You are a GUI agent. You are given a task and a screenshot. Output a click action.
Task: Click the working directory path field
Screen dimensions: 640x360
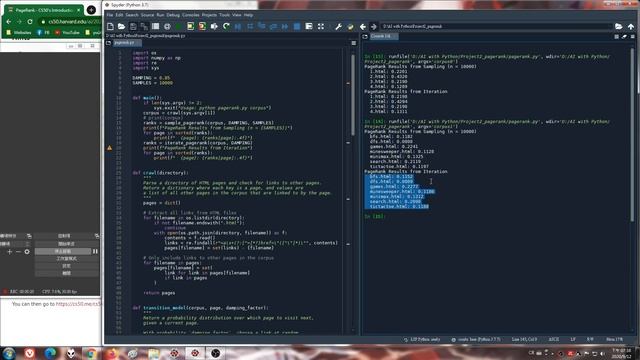click(496, 27)
